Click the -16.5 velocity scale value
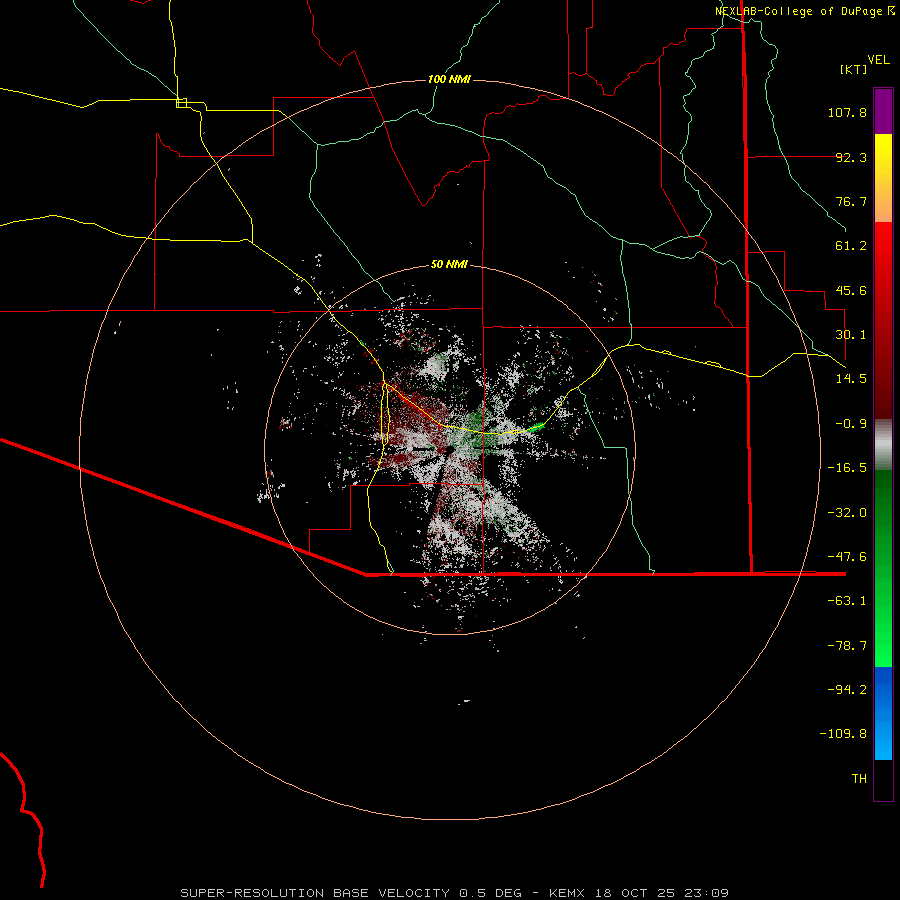 847,468
